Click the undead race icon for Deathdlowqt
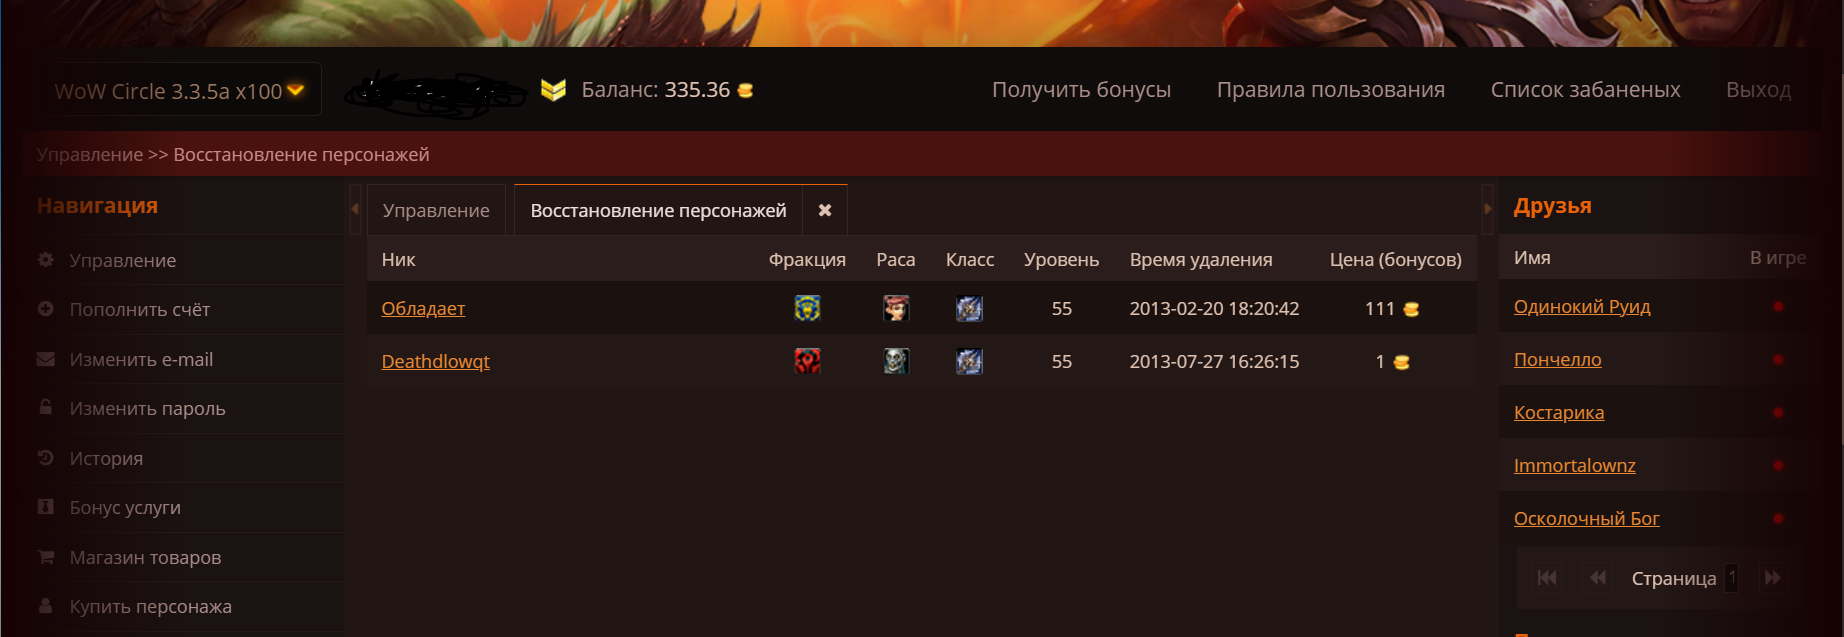 pyautogui.click(x=896, y=361)
